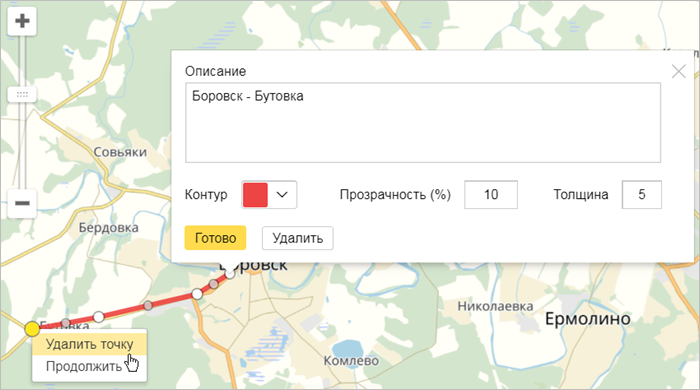Pick the red Контур color swatch
Image resolution: width=700 pixels, height=390 pixels.
coord(255,195)
